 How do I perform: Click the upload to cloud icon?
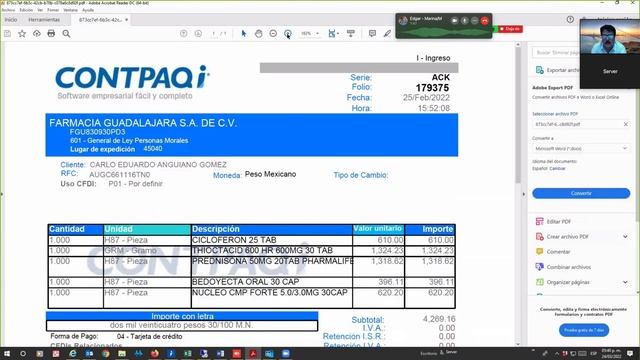37,33
